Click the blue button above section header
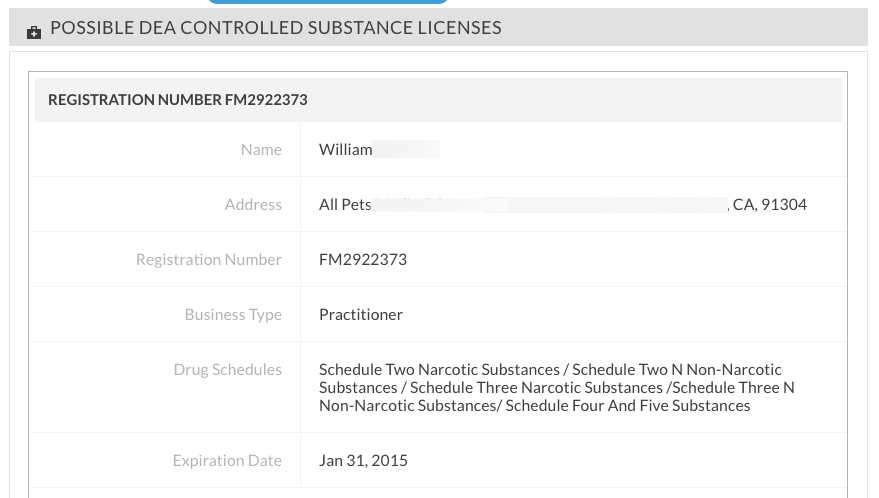The image size is (879, 498). coord(327,2)
